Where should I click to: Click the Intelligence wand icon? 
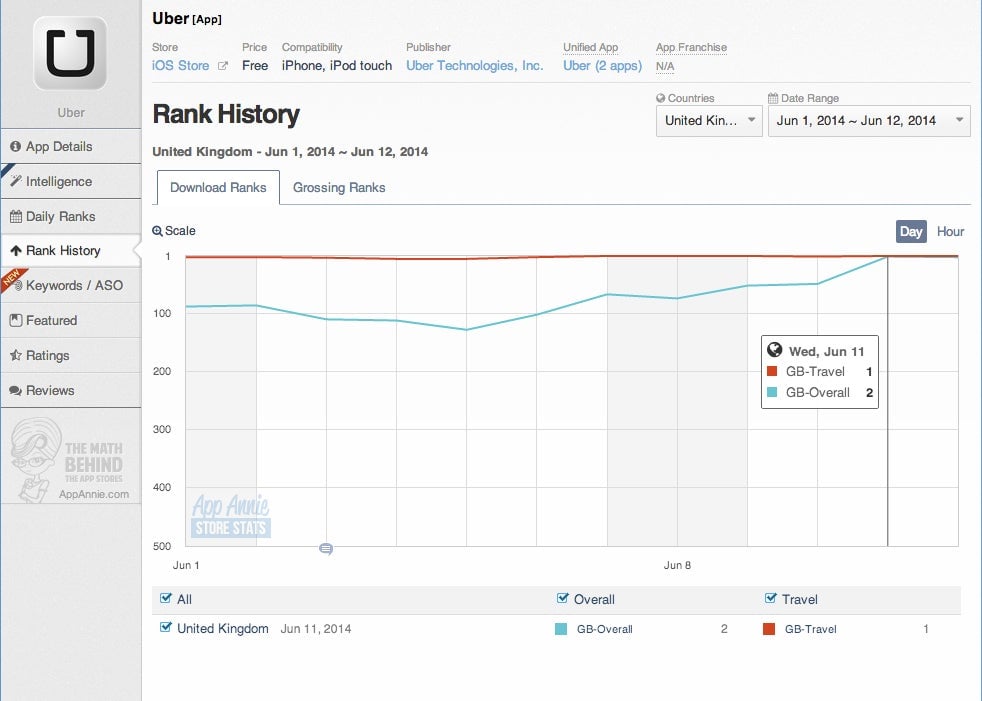point(16,181)
